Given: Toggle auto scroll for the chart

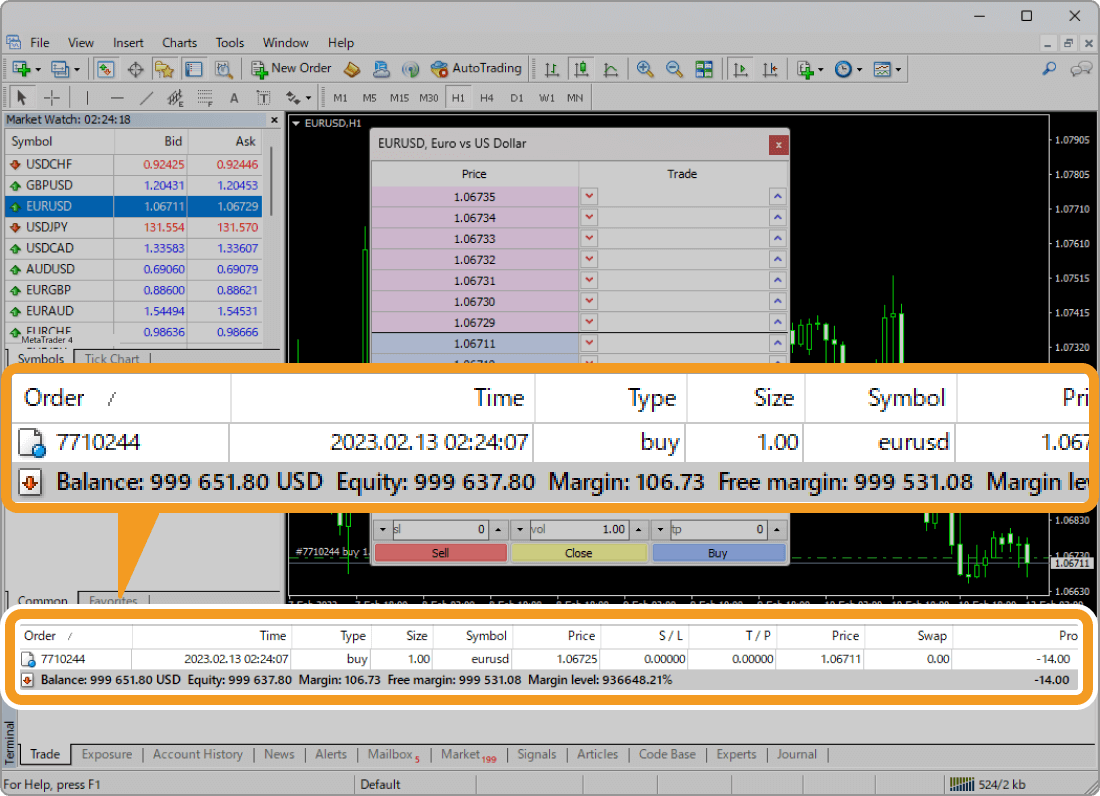Looking at the screenshot, I should (x=741, y=68).
